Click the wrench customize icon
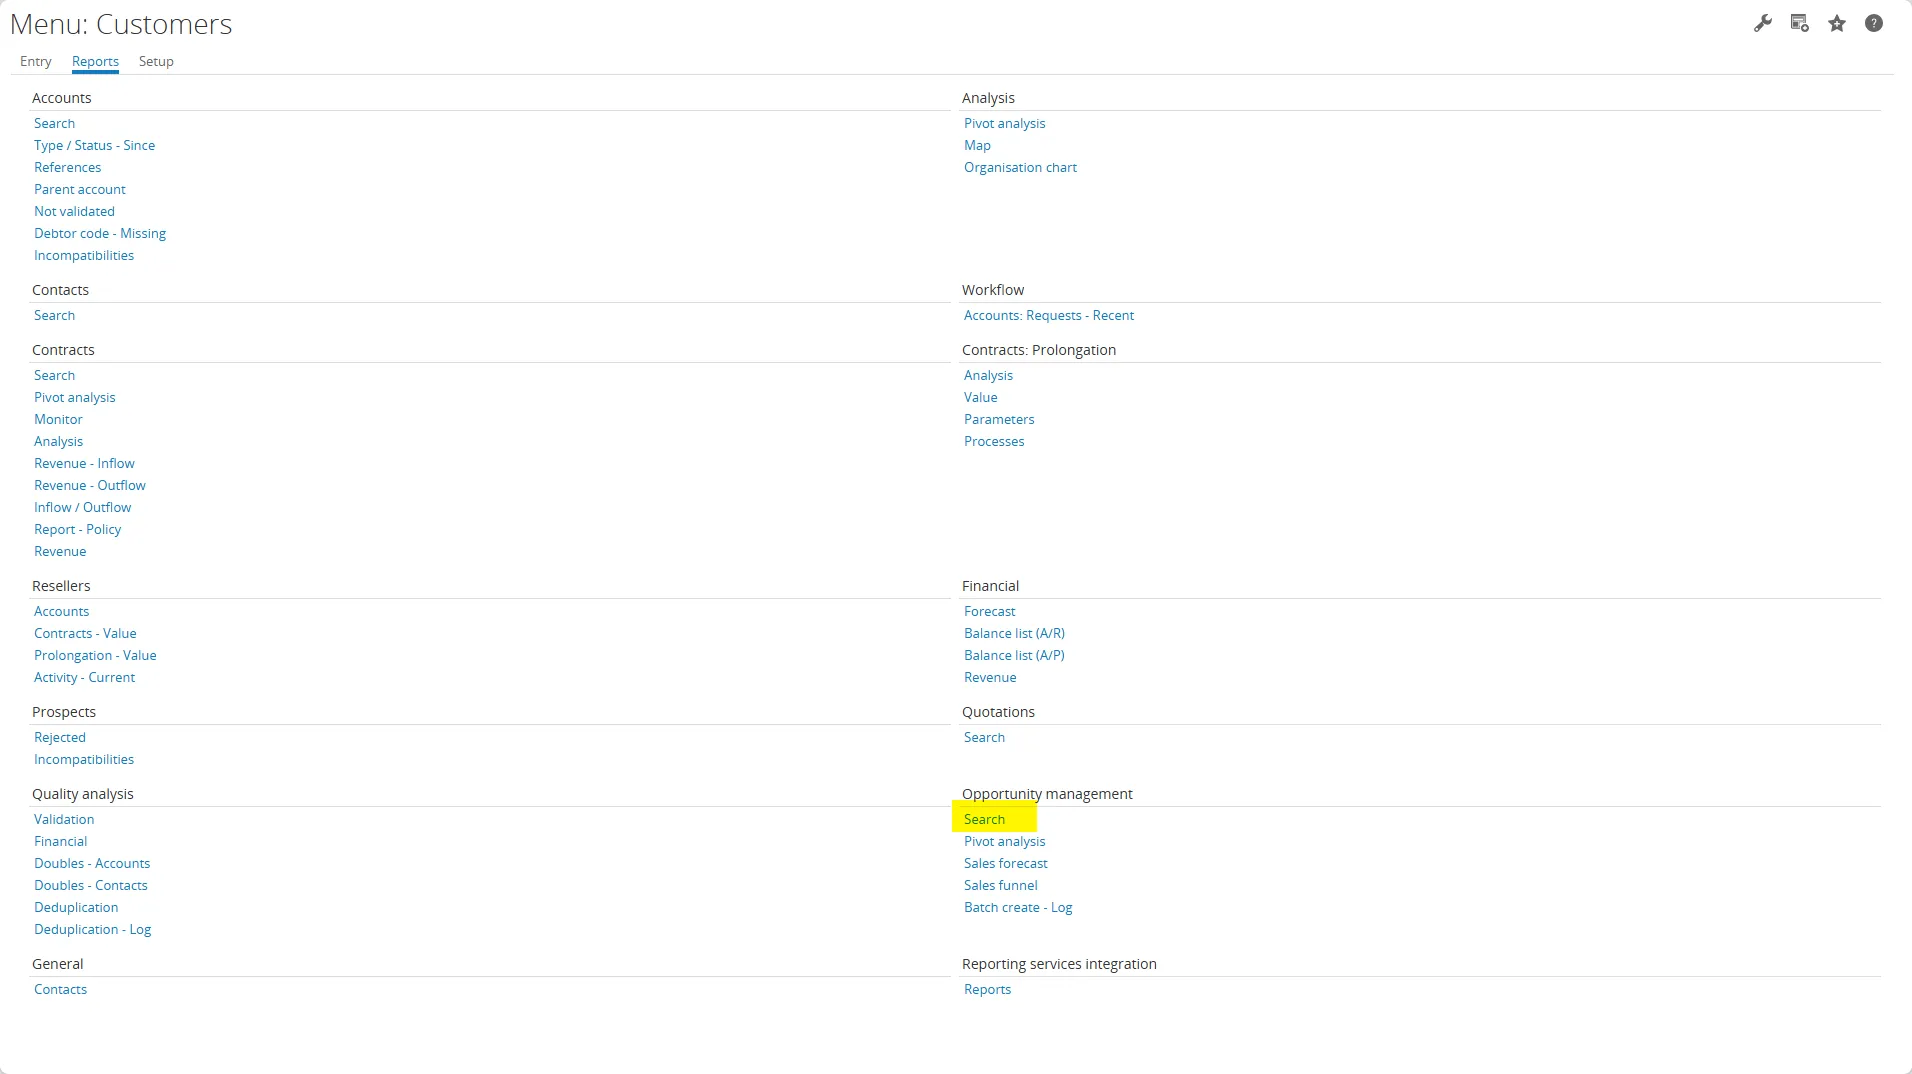The height and width of the screenshot is (1074, 1912). point(1762,23)
